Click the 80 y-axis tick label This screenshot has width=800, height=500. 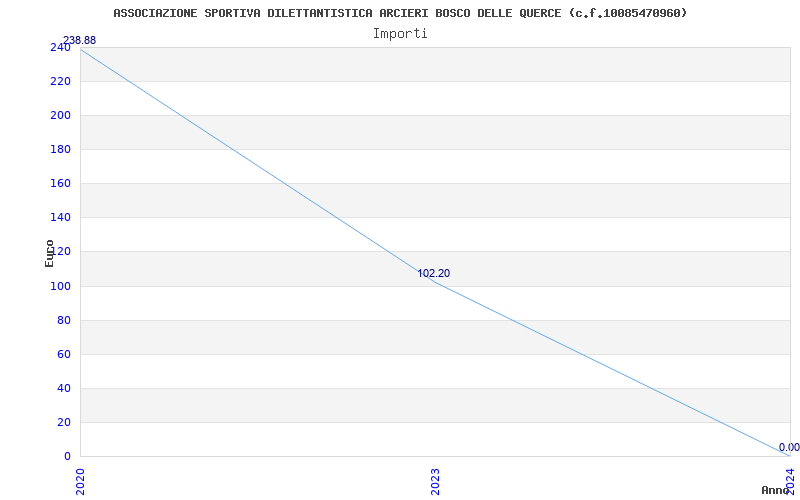[x=63, y=320]
